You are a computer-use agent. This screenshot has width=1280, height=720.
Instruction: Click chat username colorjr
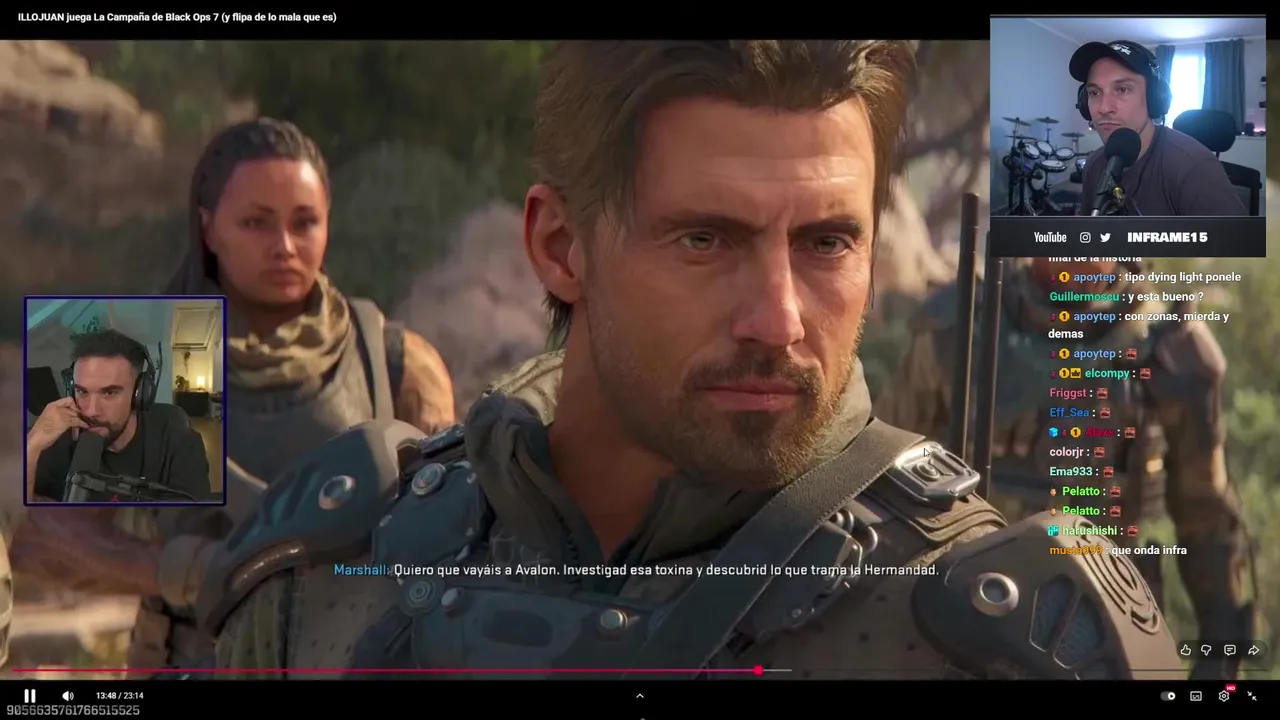click(x=1069, y=452)
